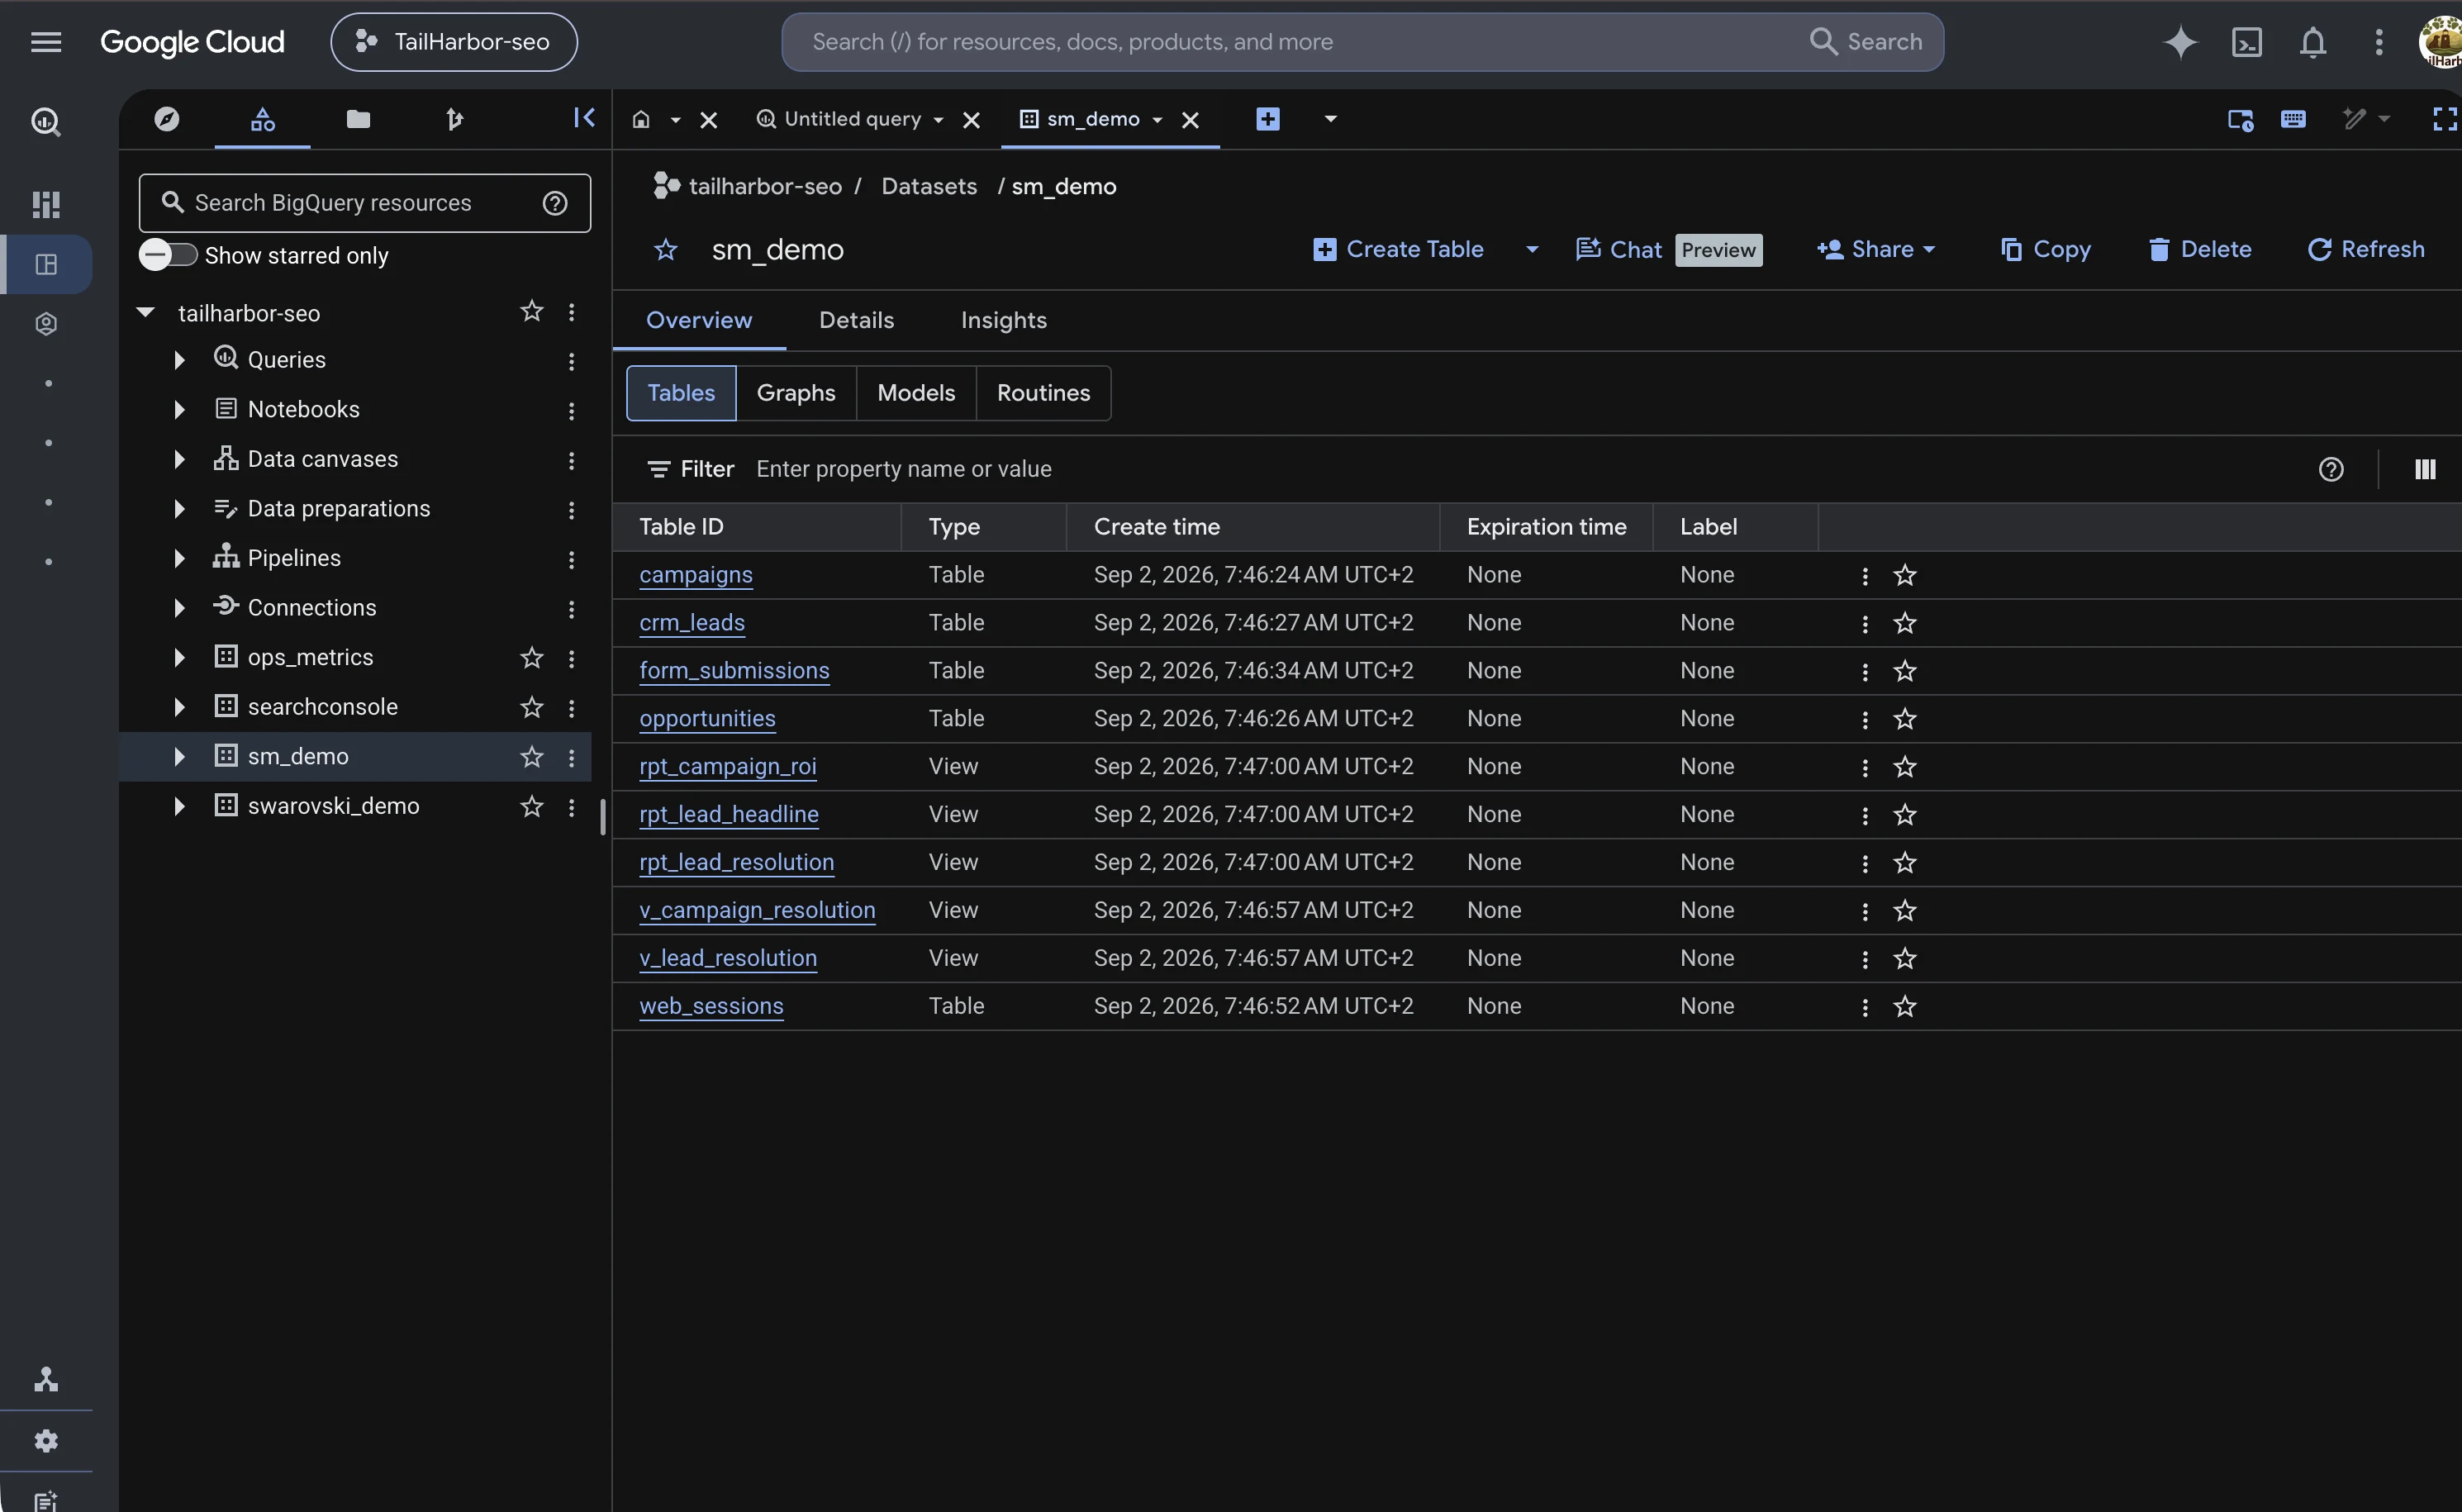Screen dimensions: 2462x1512
Task: Expand the Connections node
Action: click(x=179, y=608)
